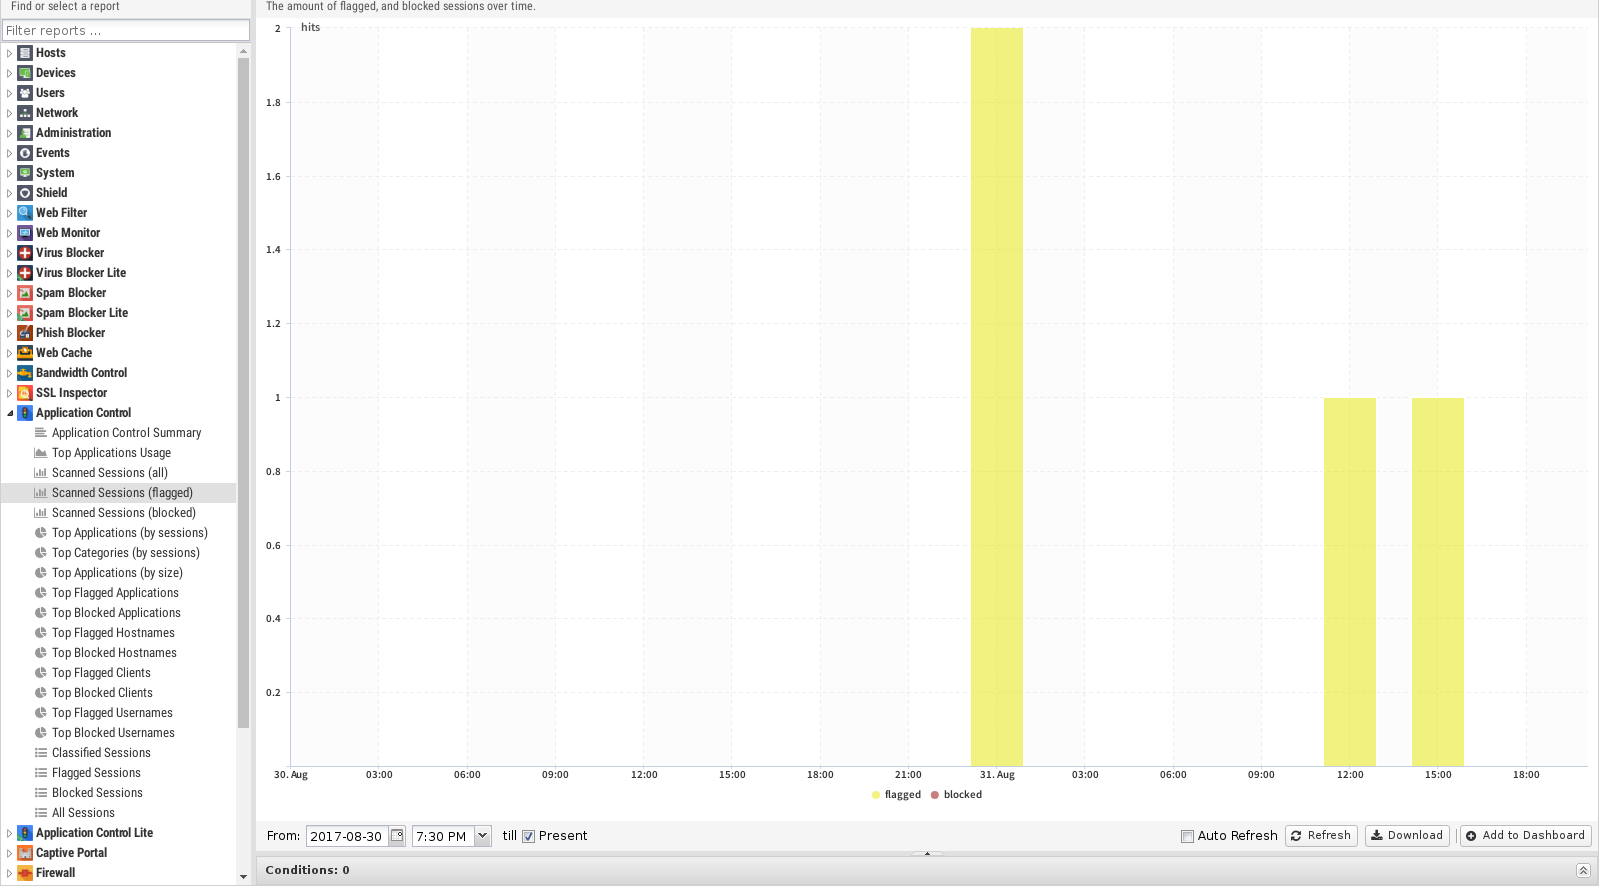The image size is (1599, 886).
Task: Open Scanned Sessions (all) report
Action: (x=110, y=473)
